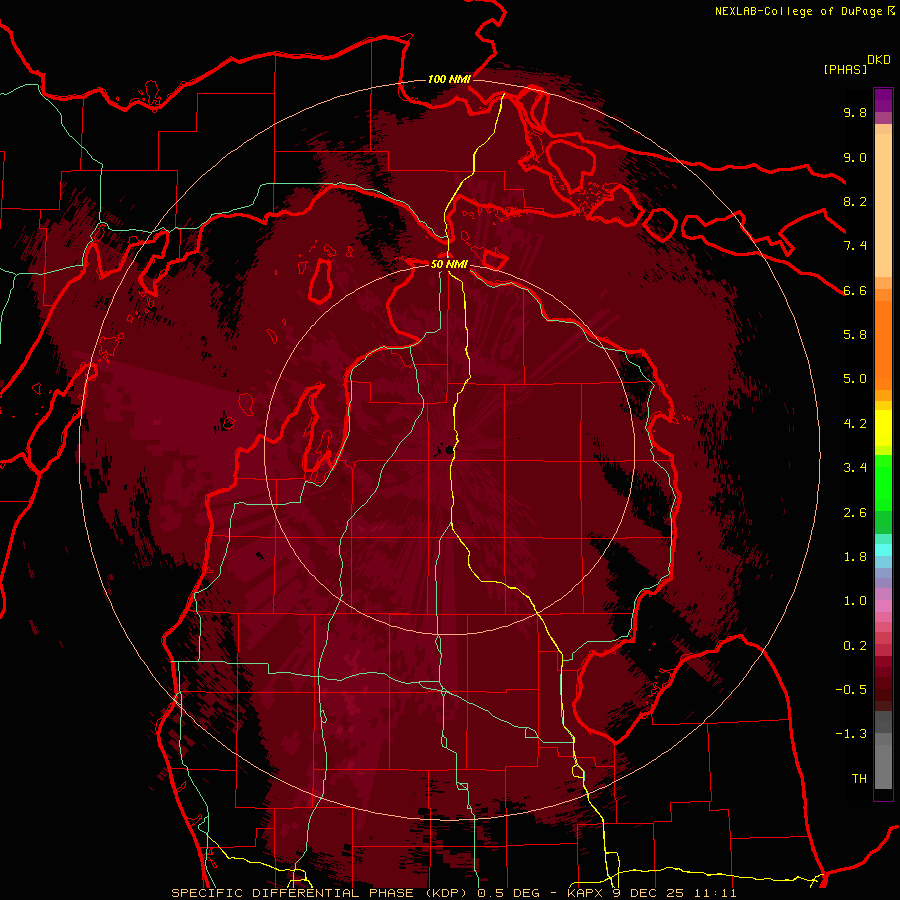Select the 3.4 scale value

click(855, 468)
